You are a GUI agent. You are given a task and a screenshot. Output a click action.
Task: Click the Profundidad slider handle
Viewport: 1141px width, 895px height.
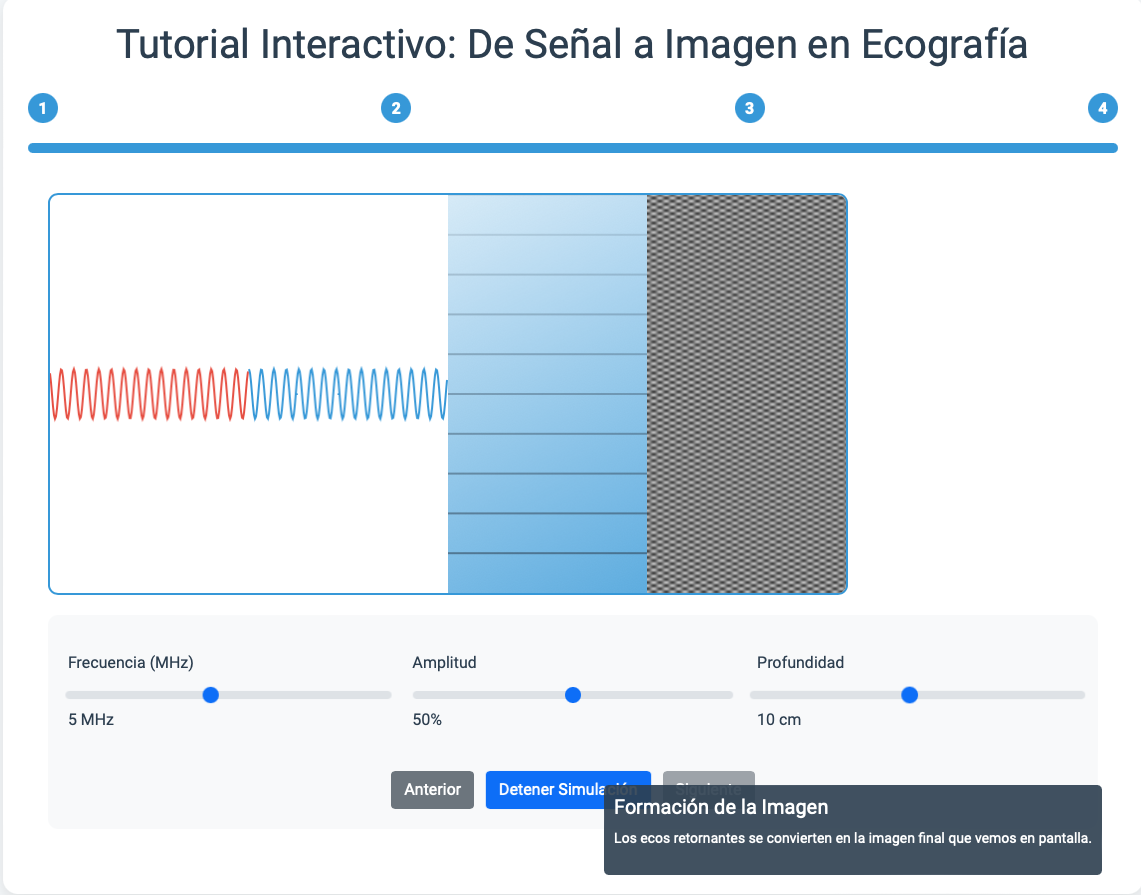[909, 695]
